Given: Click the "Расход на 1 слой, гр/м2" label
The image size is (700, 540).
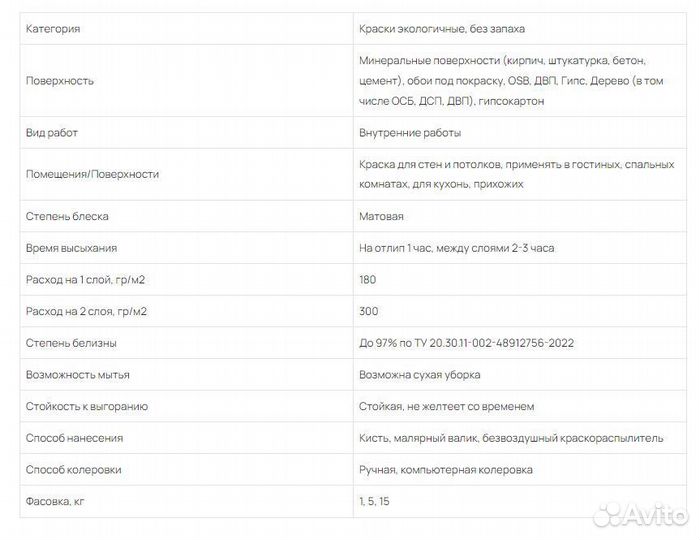Looking at the screenshot, I should (x=86, y=280).
